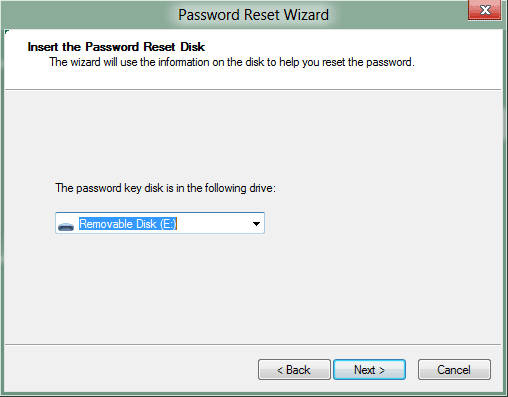508x397 pixels.
Task: Click the small green mark in header corner
Action: coord(7,32)
